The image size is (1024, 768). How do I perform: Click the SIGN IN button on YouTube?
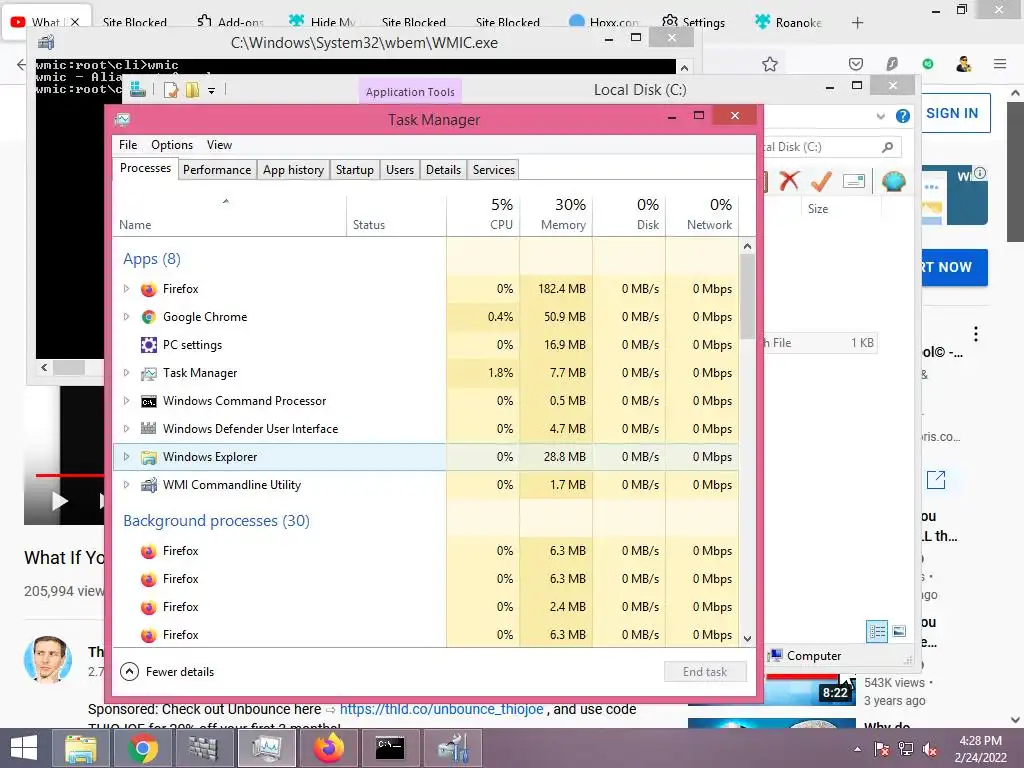[952, 113]
